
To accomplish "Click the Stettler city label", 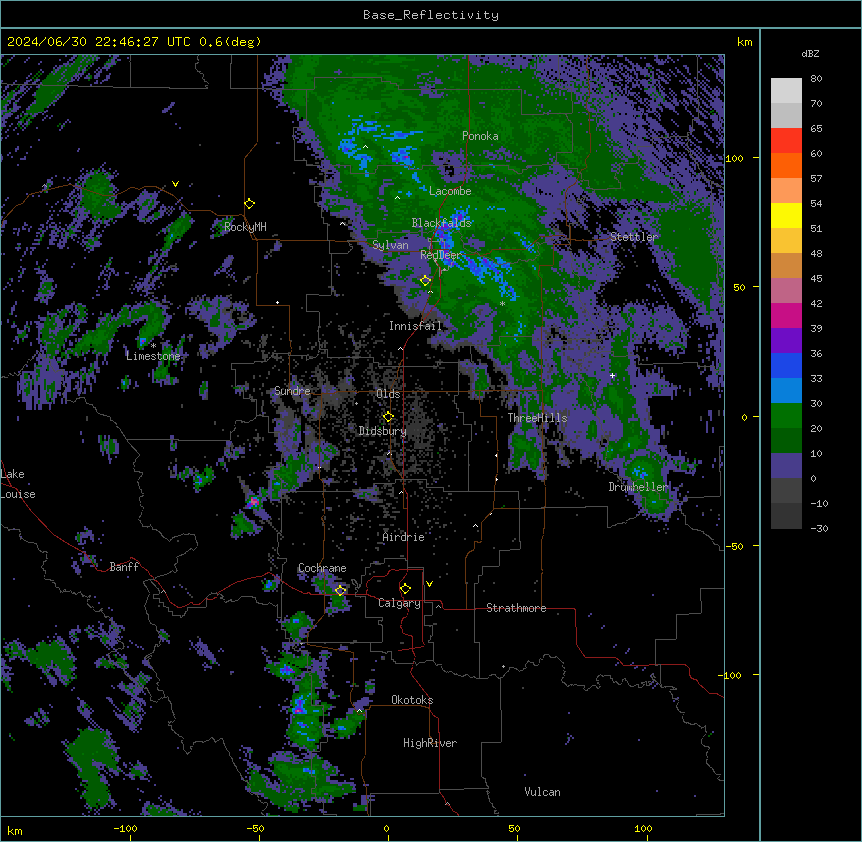I will point(634,237).
